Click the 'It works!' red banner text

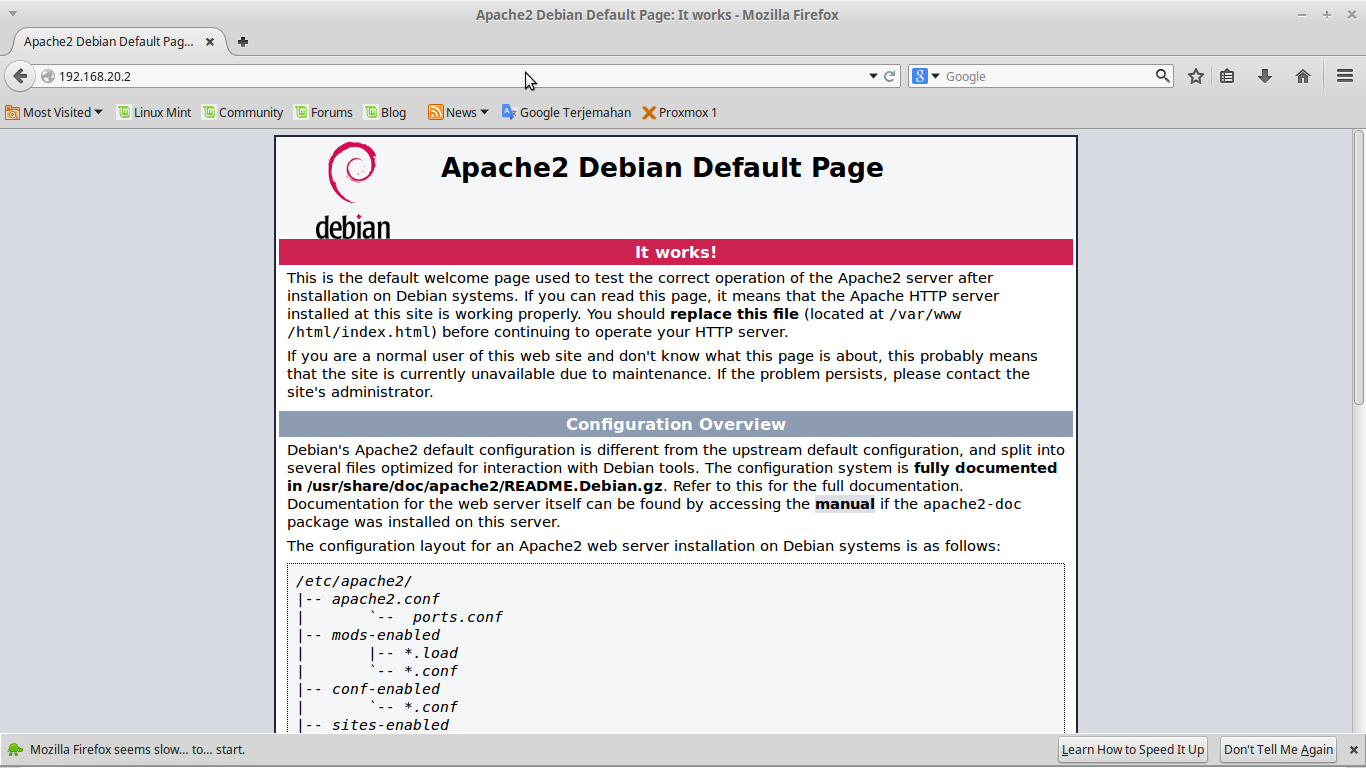[x=676, y=252]
